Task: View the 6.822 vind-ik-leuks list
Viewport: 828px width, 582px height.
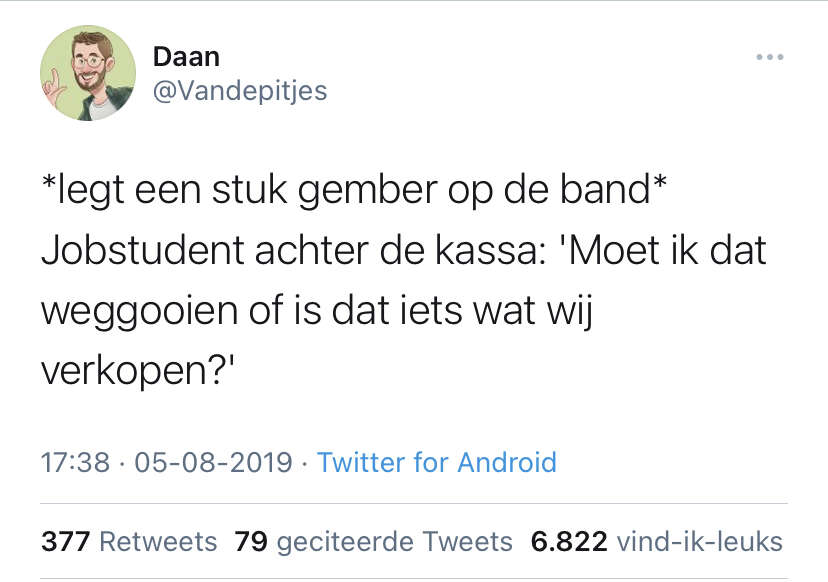Action: click(x=656, y=542)
